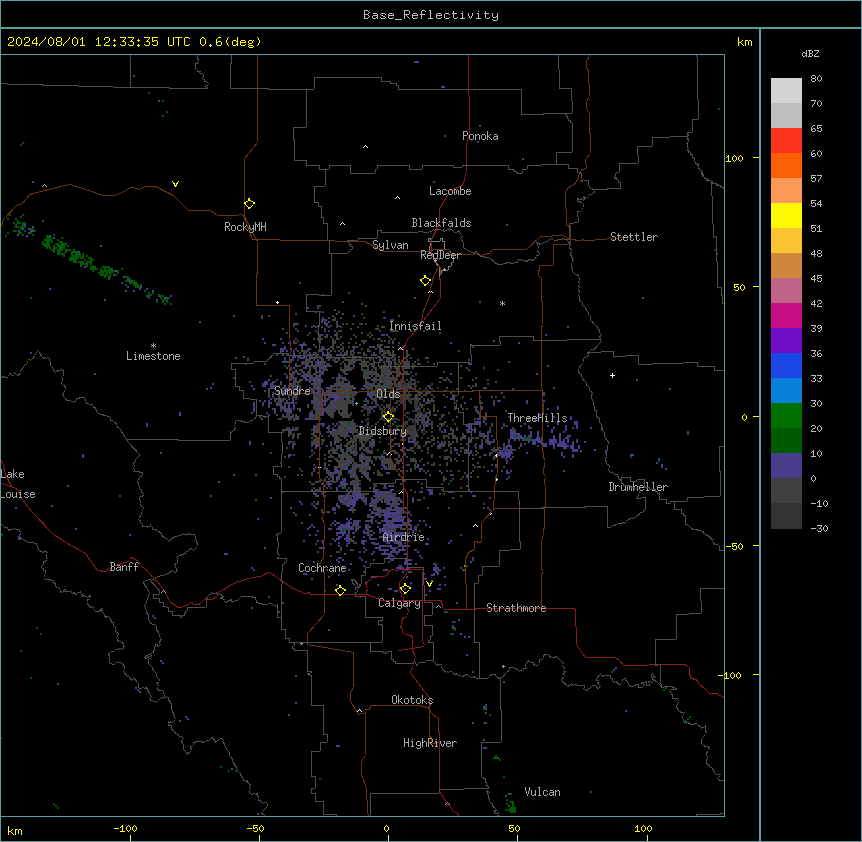Image resolution: width=862 pixels, height=842 pixels.
Task: Select the Calgary city label
Action: pyautogui.click(x=399, y=603)
